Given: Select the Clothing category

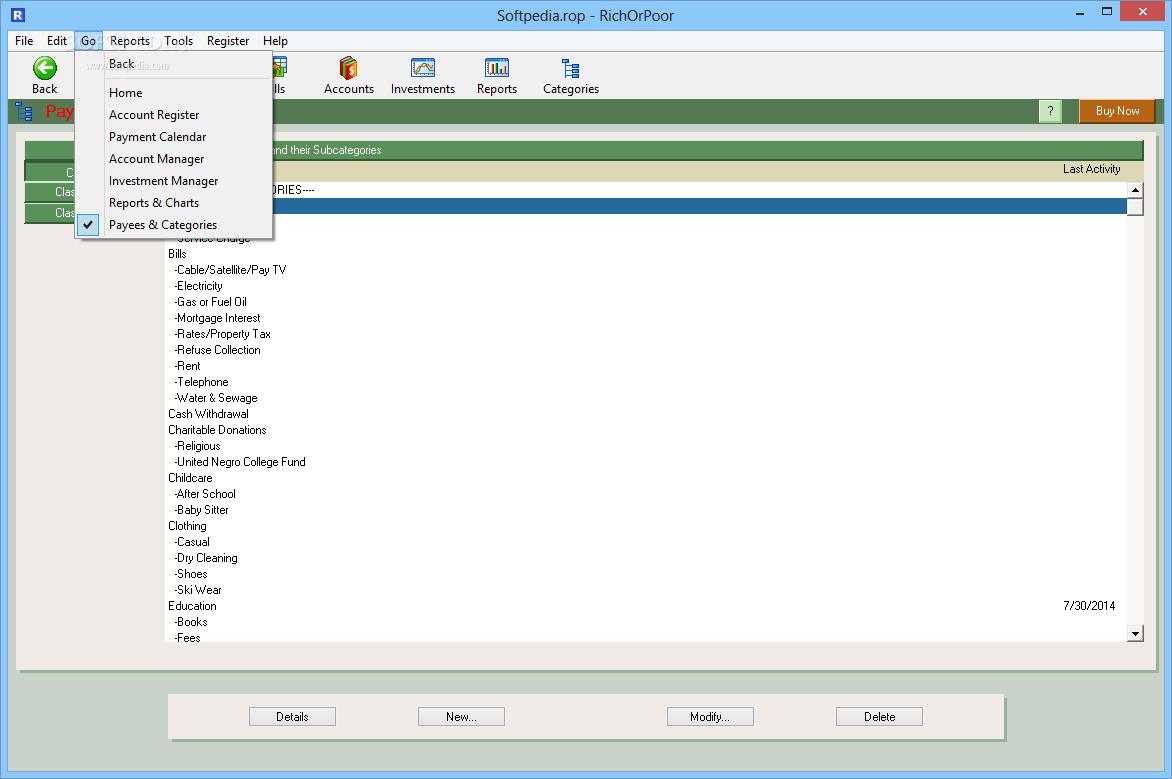Looking at the screenshot, I should click(x=187, y=526).
